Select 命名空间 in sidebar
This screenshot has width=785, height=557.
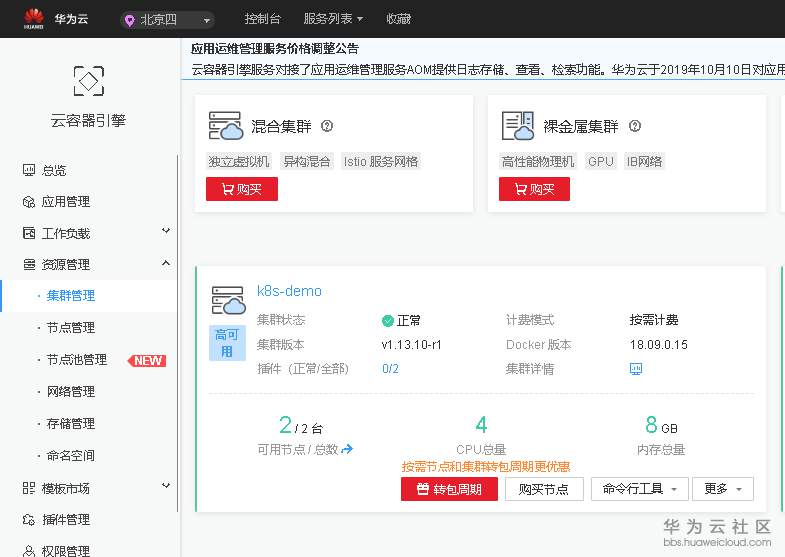tap(71, 456)
